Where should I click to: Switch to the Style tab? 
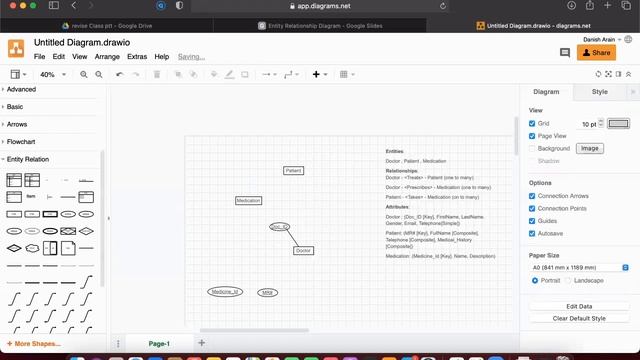click(x=600, y=92)
